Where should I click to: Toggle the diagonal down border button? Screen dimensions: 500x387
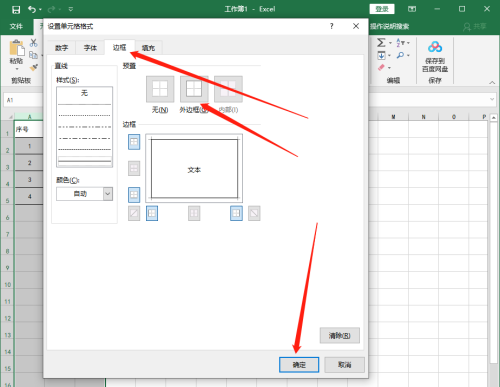254,213
